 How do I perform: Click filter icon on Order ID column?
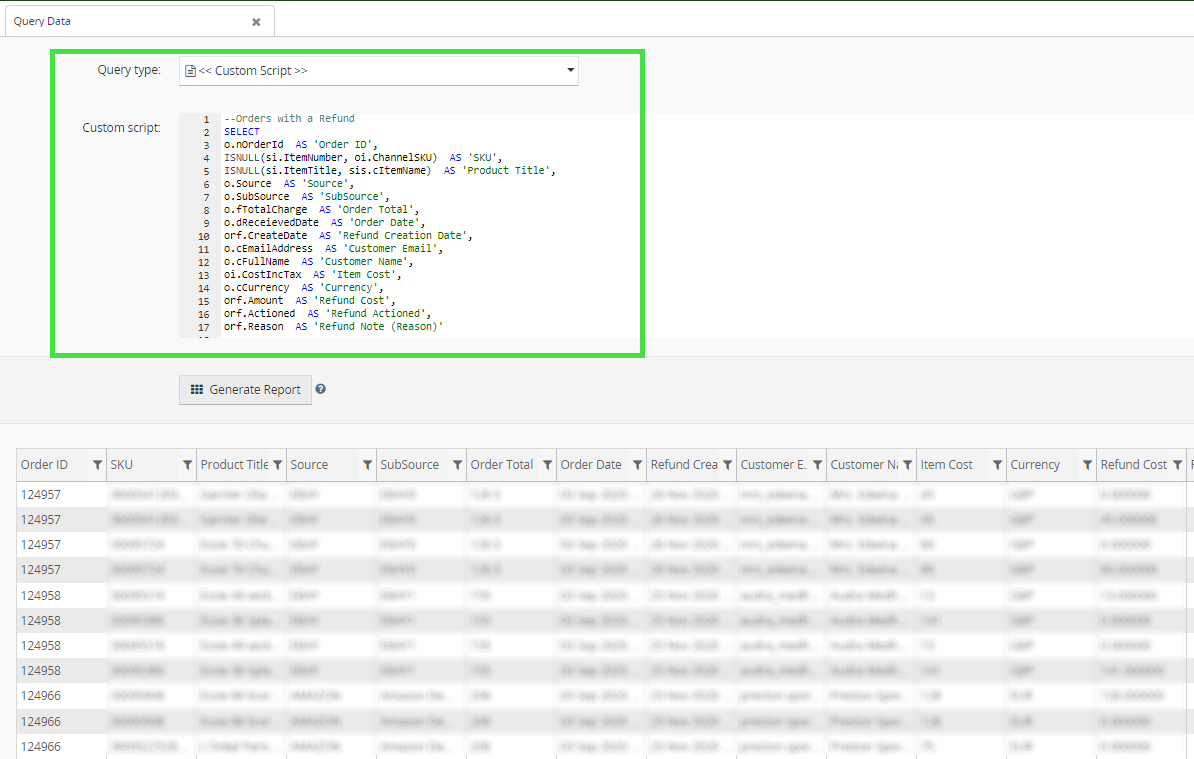tap(97, 465)
